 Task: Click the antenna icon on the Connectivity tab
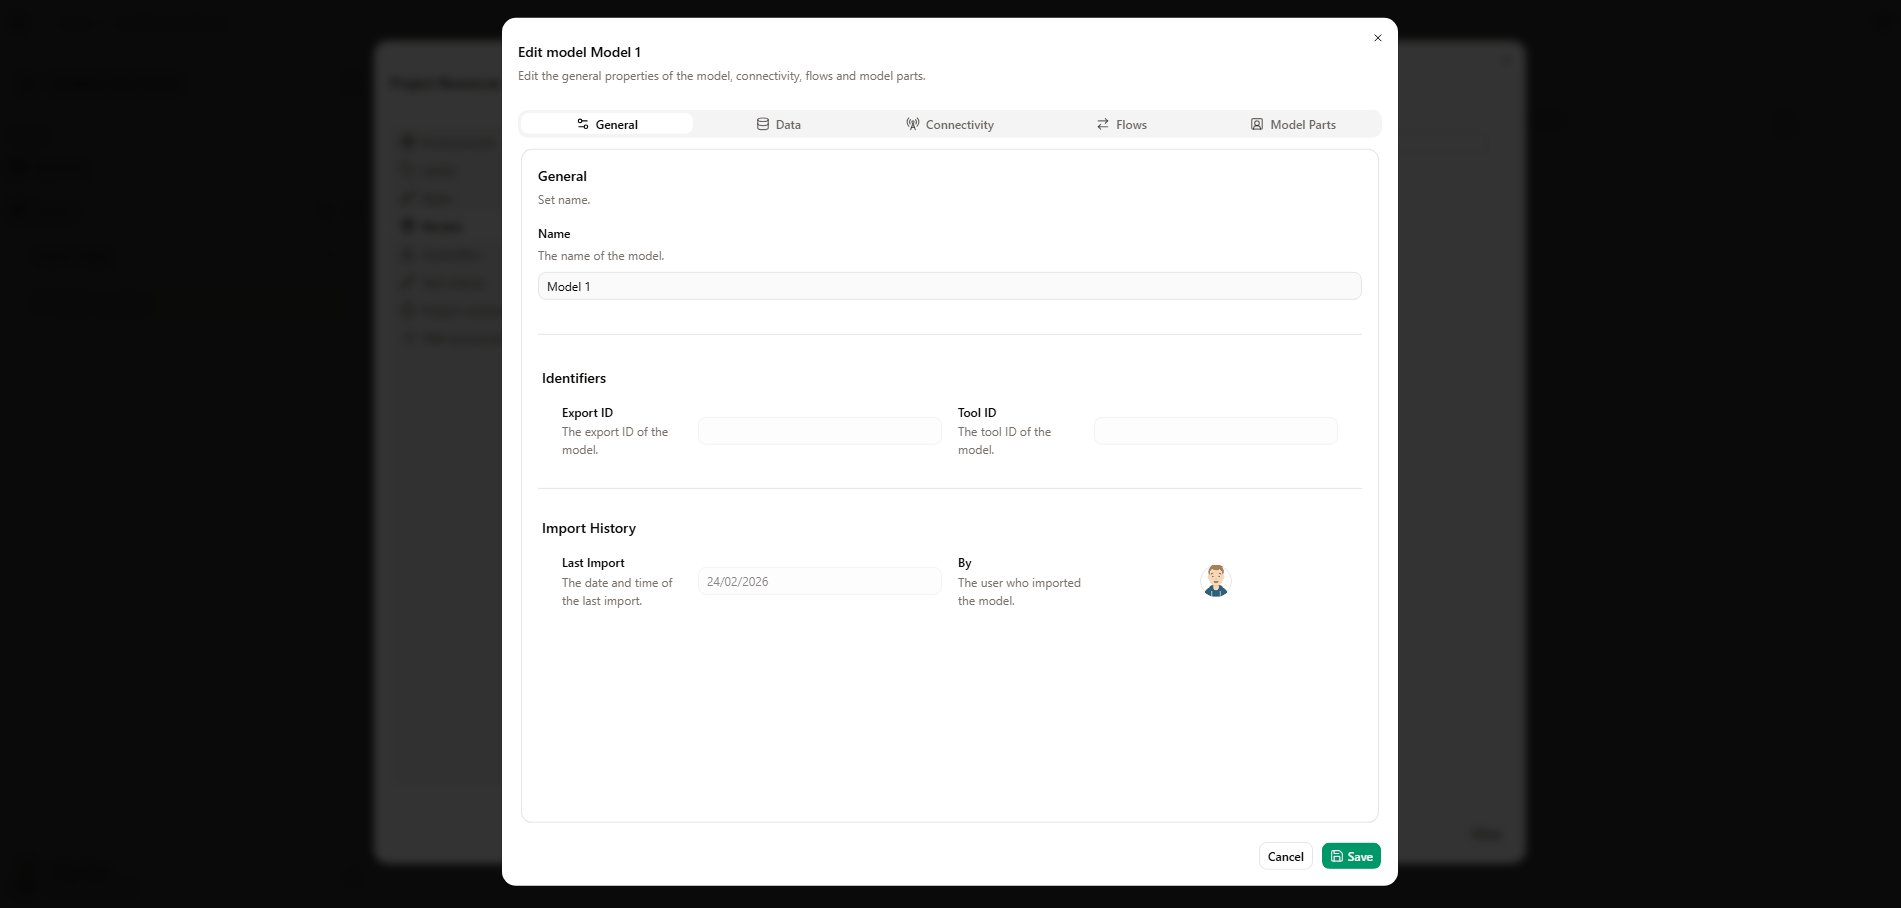913,124
